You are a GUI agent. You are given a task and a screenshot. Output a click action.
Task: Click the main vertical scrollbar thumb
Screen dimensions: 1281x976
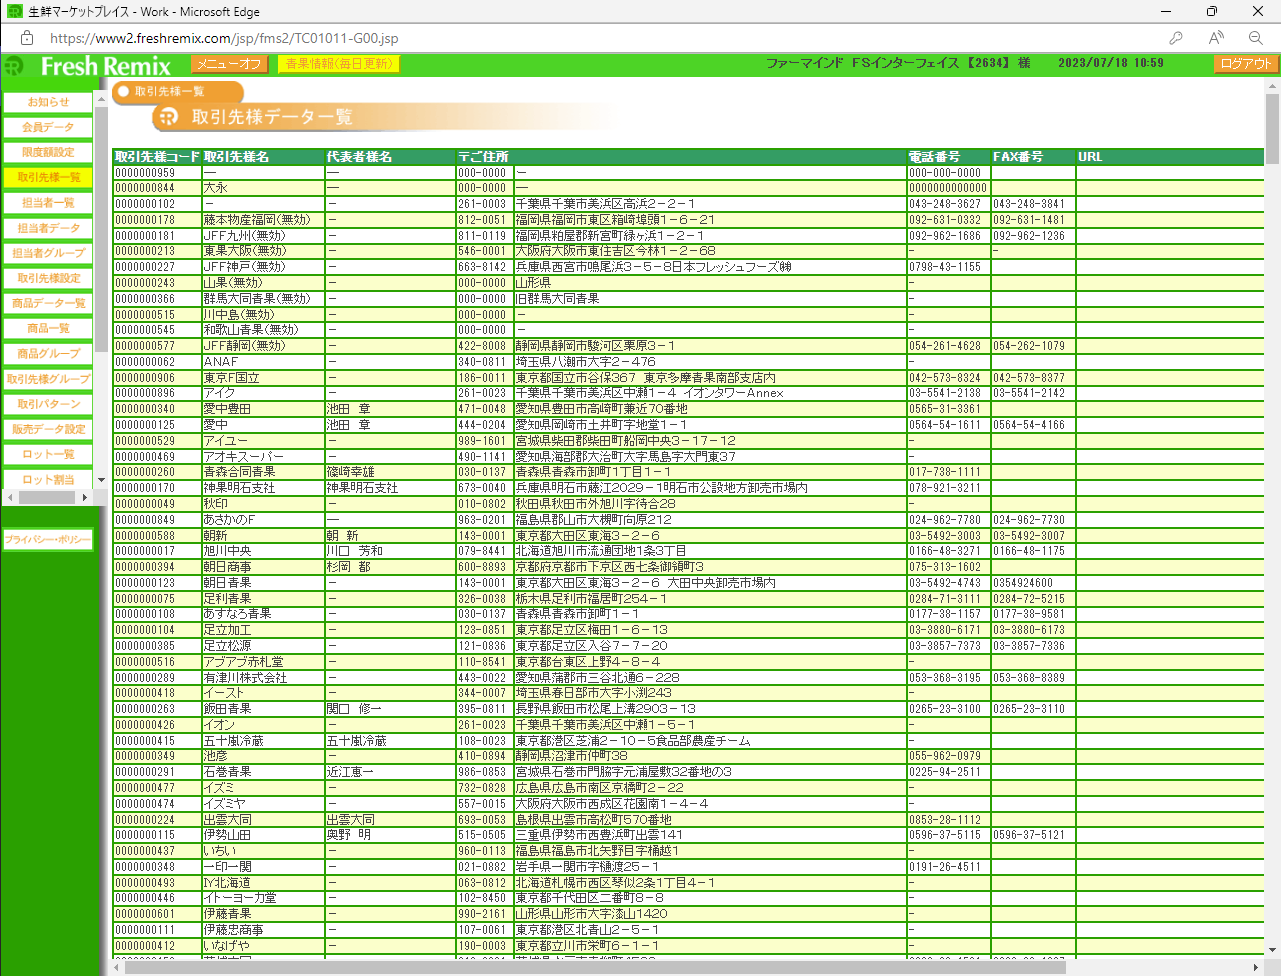1272,130
